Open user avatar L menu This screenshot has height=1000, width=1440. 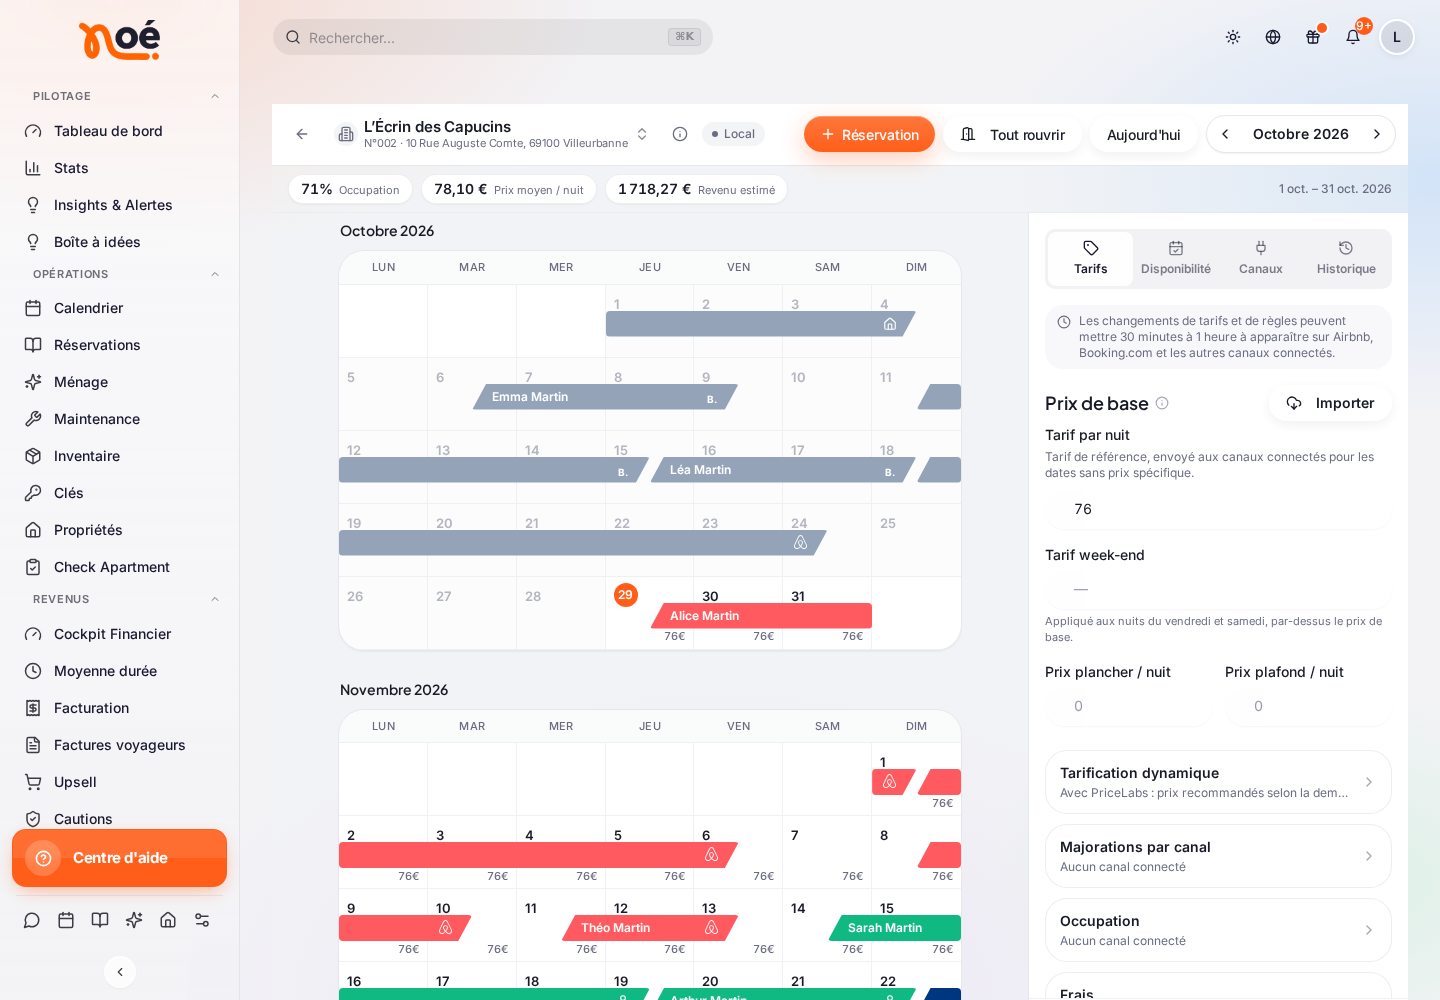pos(1397,37)
